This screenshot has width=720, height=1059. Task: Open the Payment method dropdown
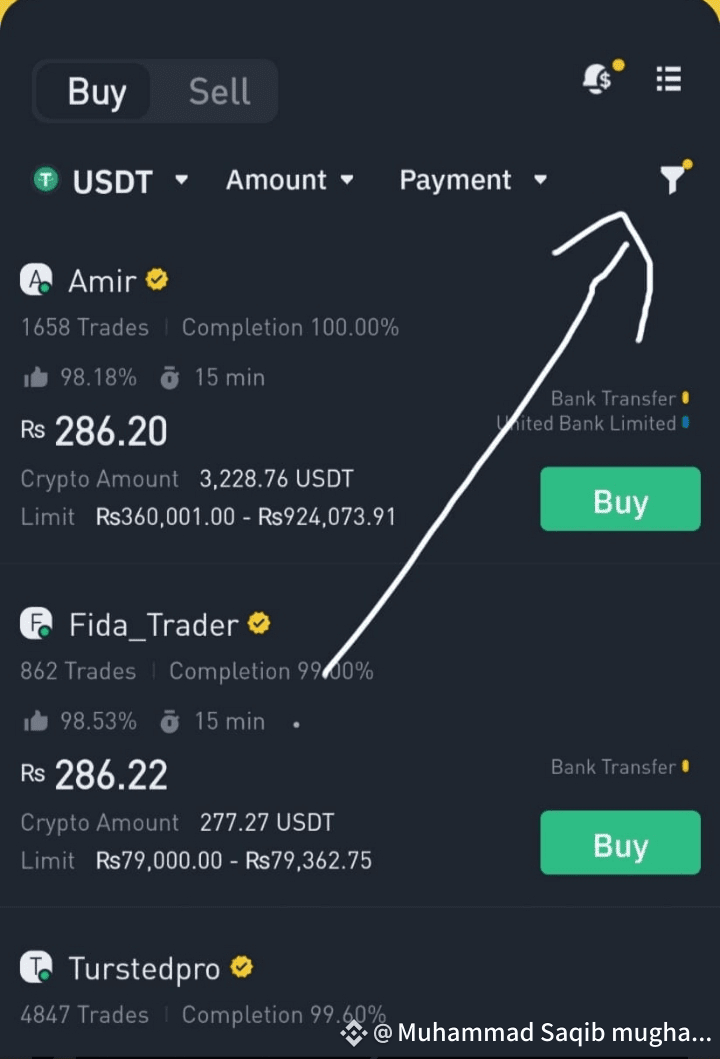point(473,180)
